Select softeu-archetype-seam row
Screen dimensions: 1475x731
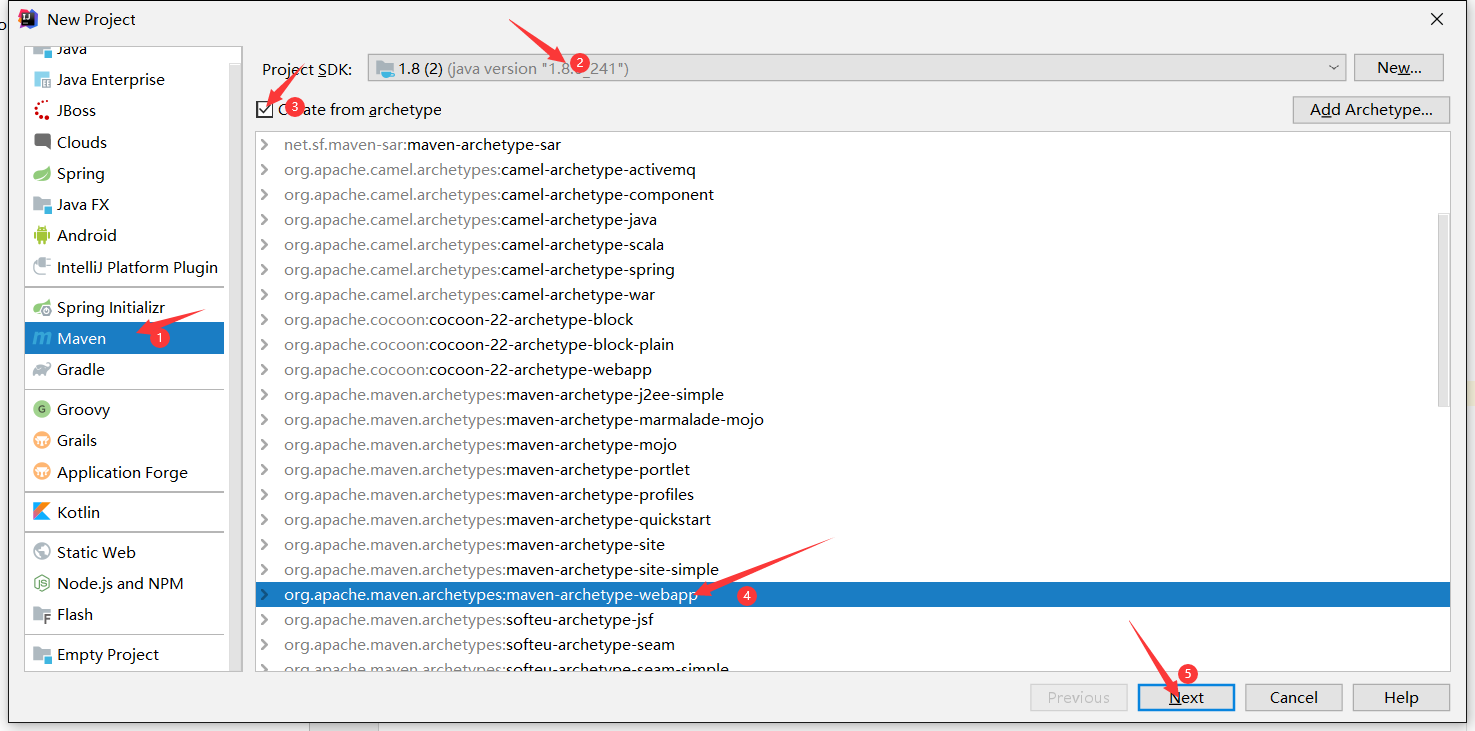pos(853,645)
